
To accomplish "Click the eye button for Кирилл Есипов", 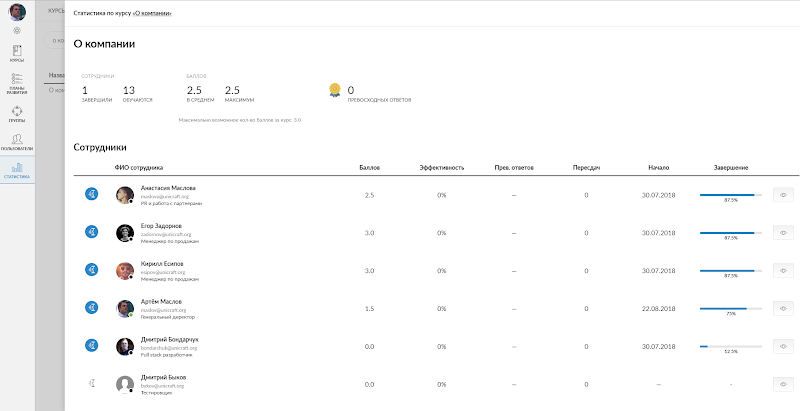I will 783,270.
